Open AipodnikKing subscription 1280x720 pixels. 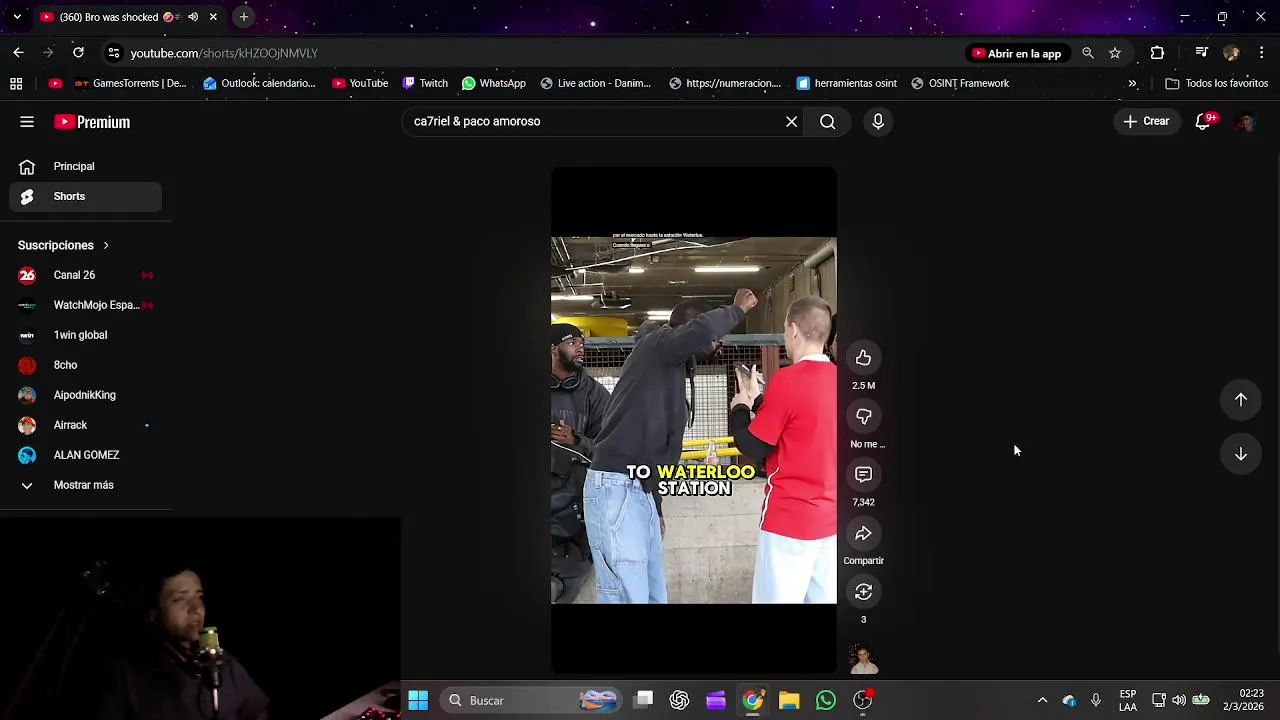(86, 395)
